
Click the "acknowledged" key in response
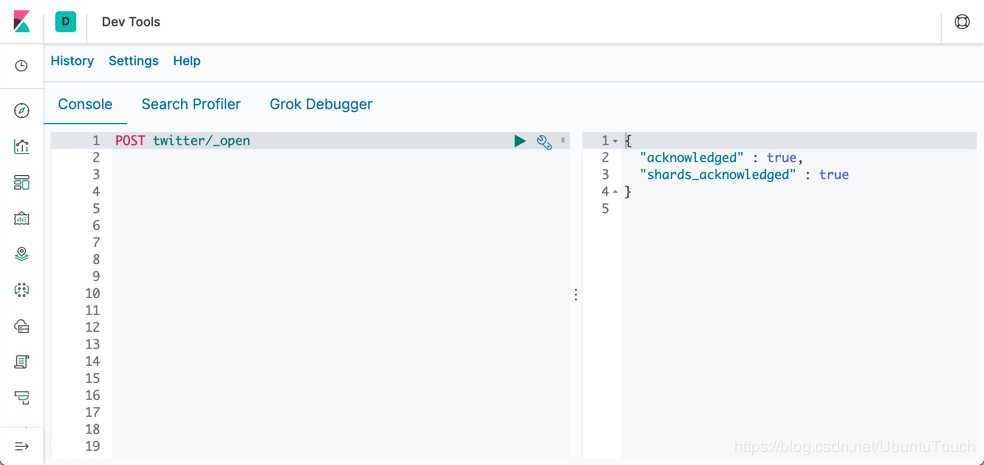coord(692,158)
